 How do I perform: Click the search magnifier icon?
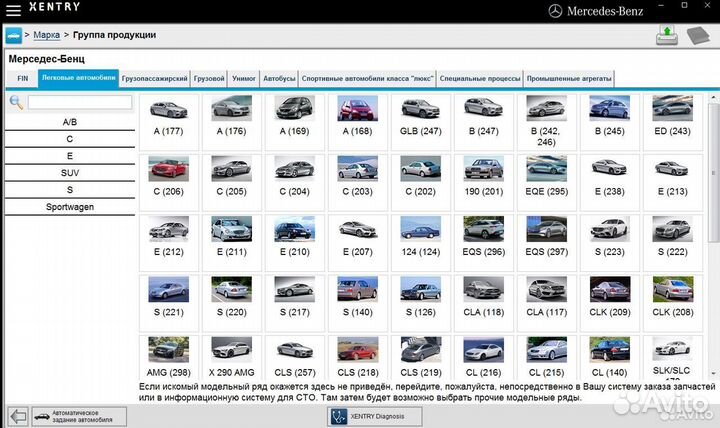point(16,102)
